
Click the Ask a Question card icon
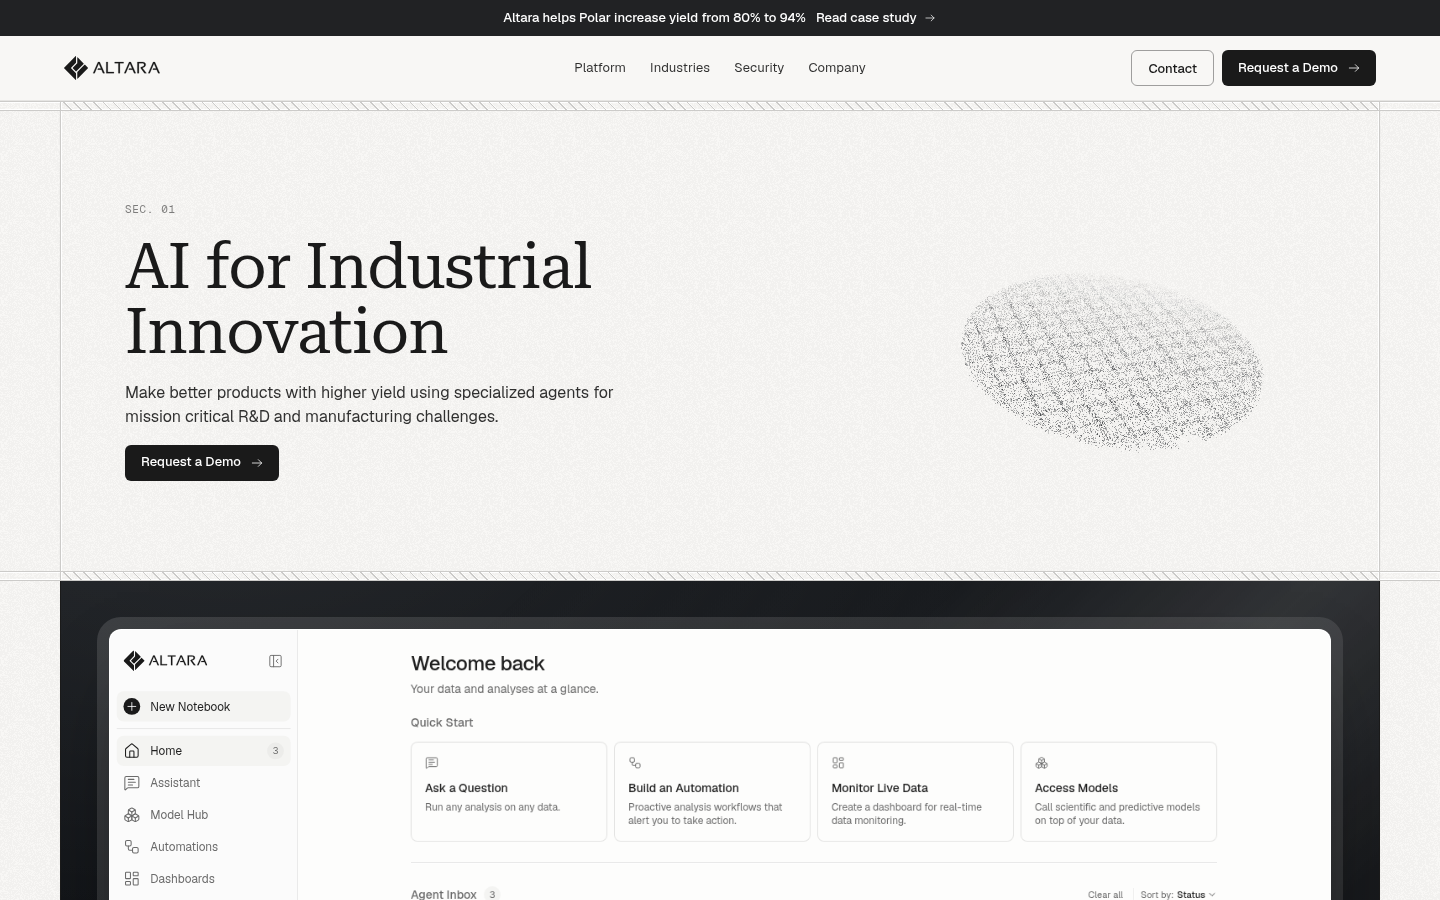pyautogui.click(x=432, y=763)
